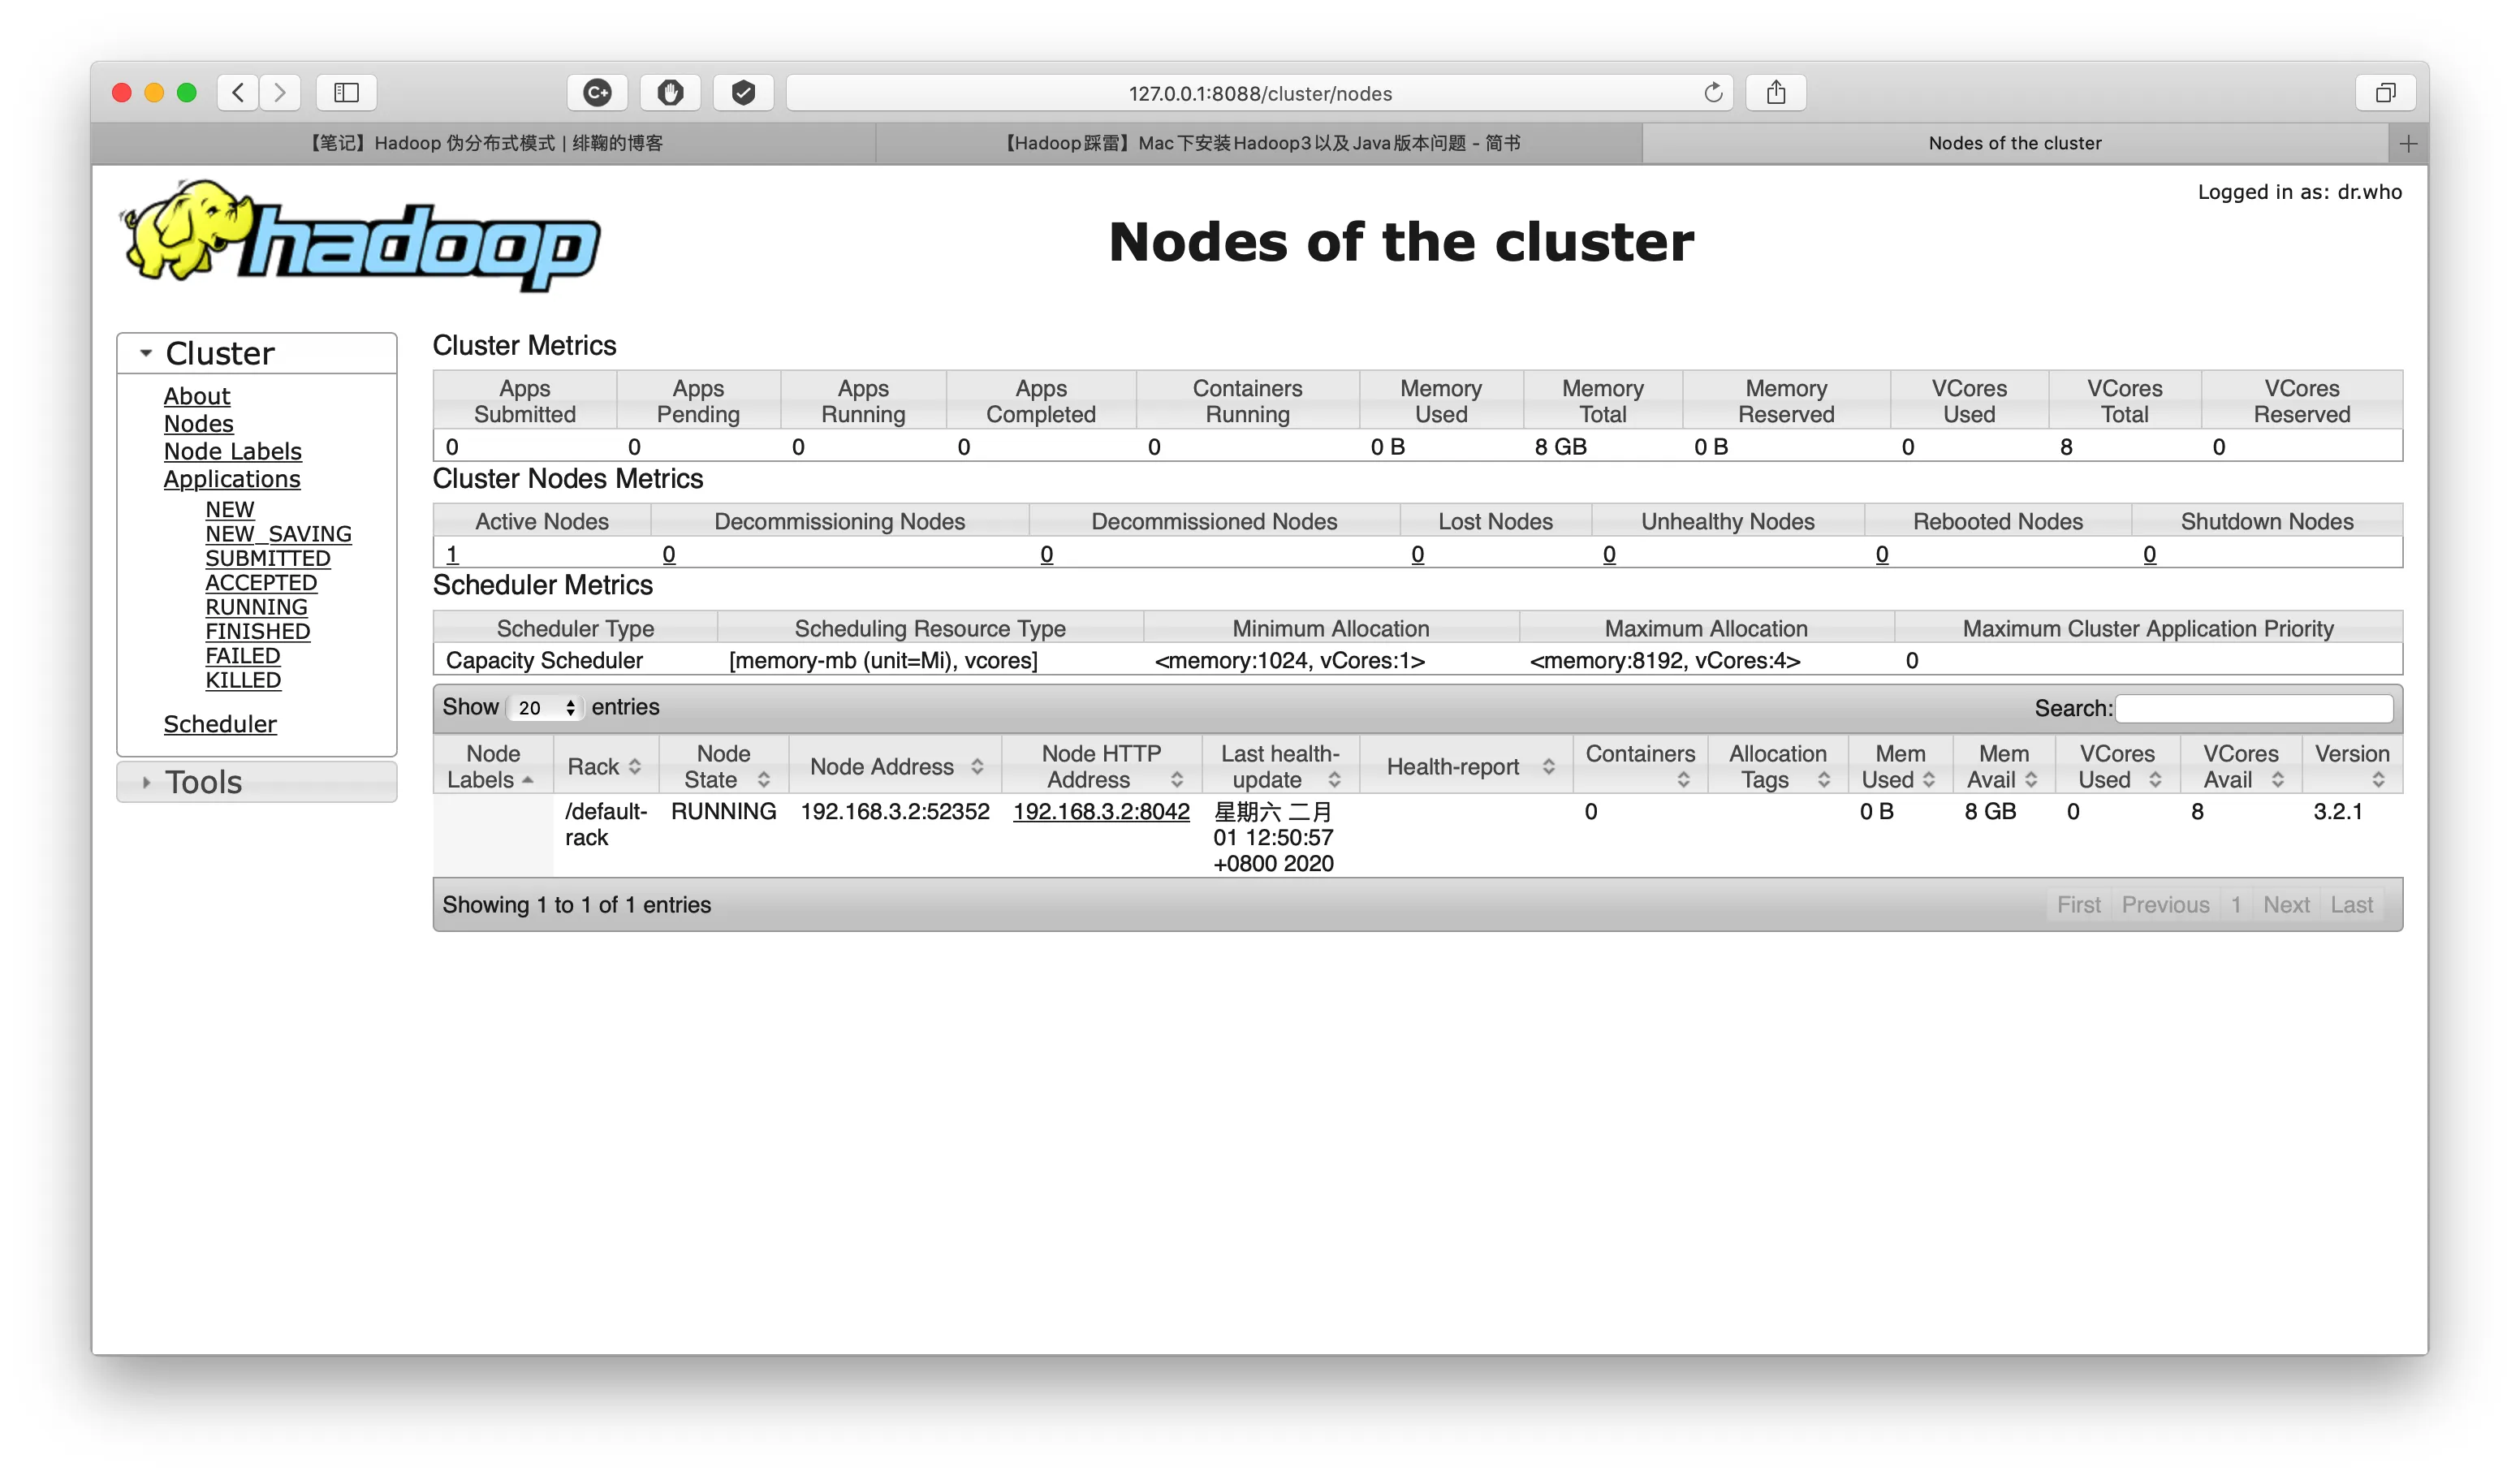
Task: Sort by Last health-update column arrows
Action: pyautogui.click(x=1334, y=780)
